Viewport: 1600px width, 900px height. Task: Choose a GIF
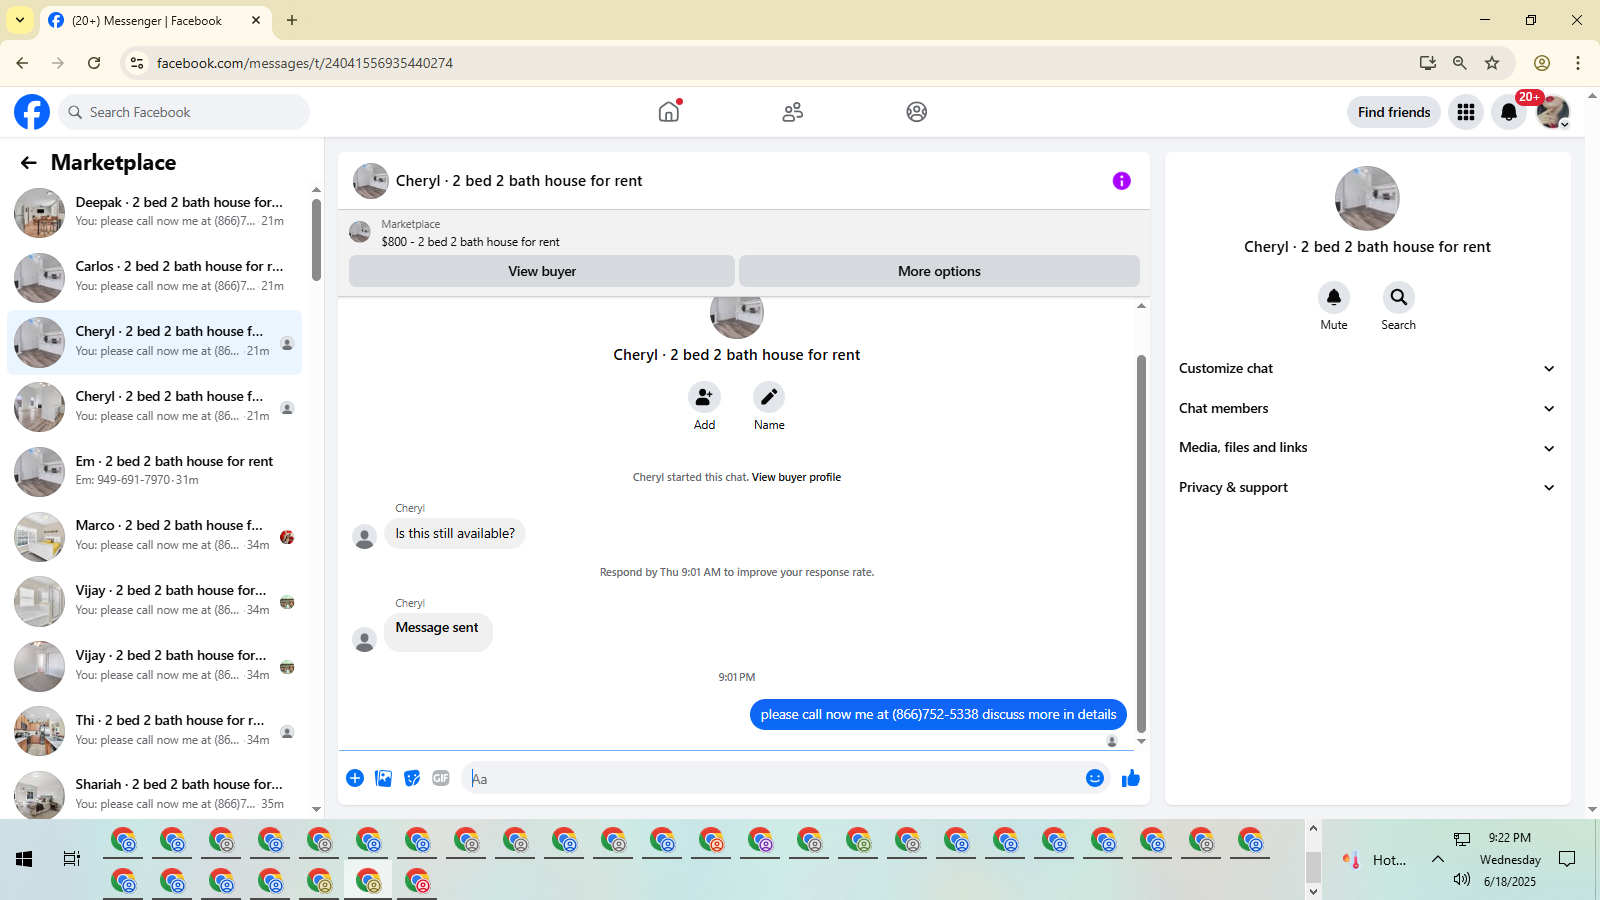(x=441, y=778)
